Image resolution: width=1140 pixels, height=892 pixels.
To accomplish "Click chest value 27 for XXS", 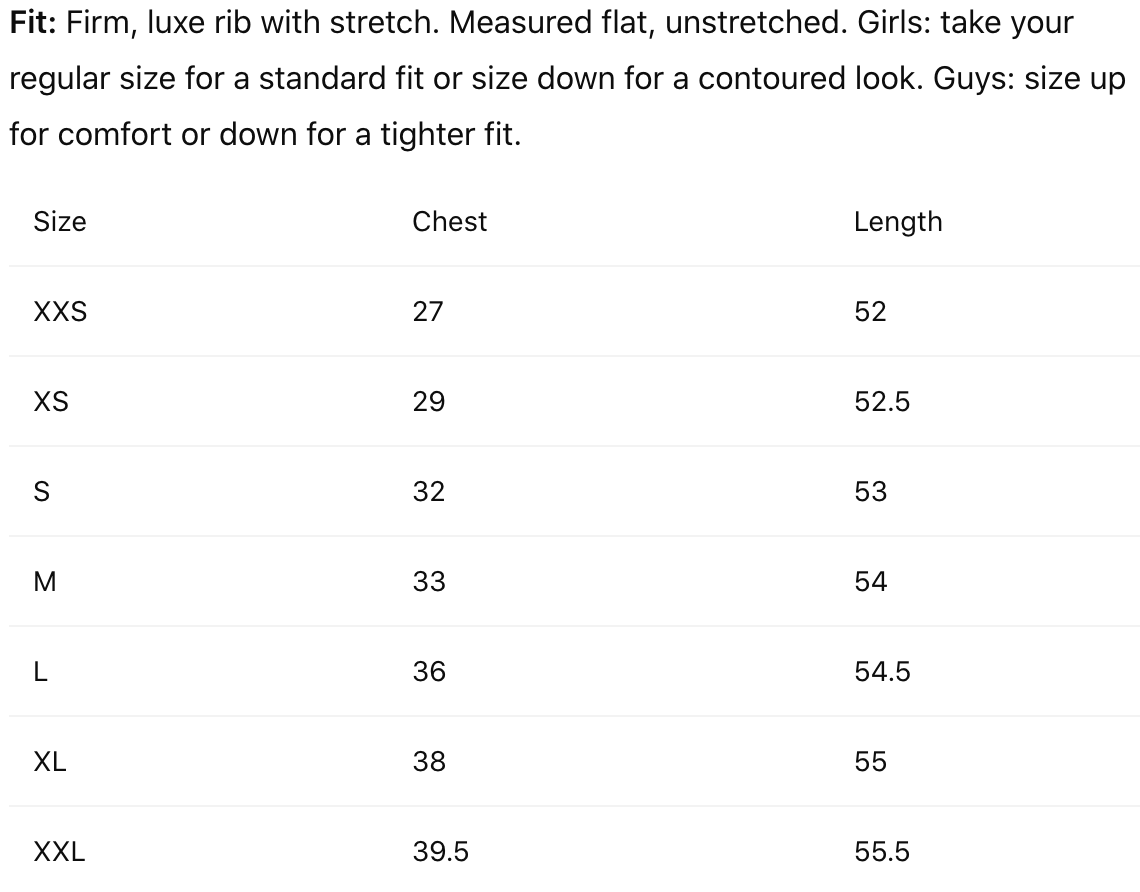I will tap(427, 312).
